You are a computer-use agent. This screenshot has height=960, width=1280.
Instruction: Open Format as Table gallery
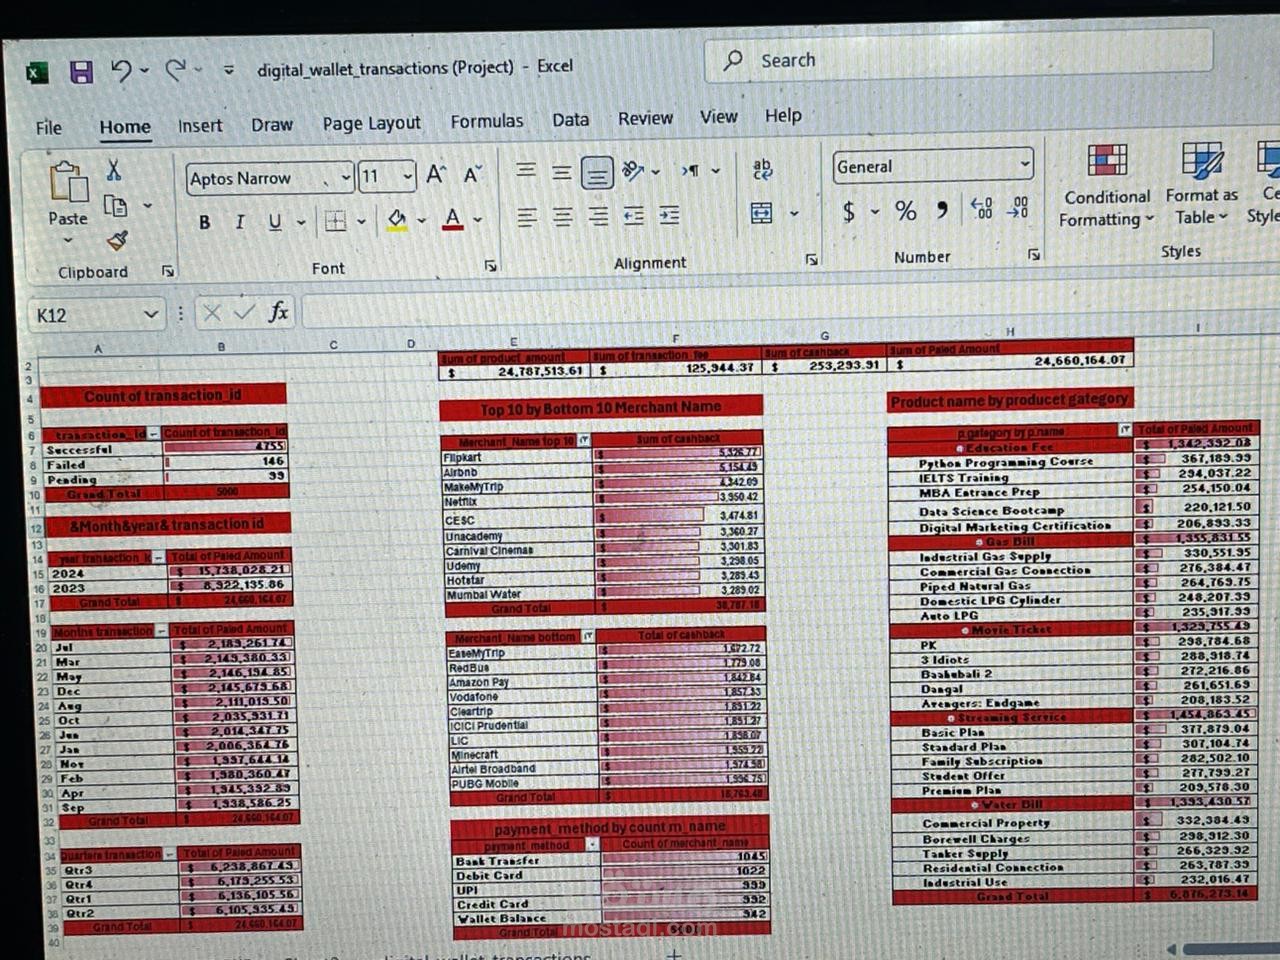[1201, 184]
